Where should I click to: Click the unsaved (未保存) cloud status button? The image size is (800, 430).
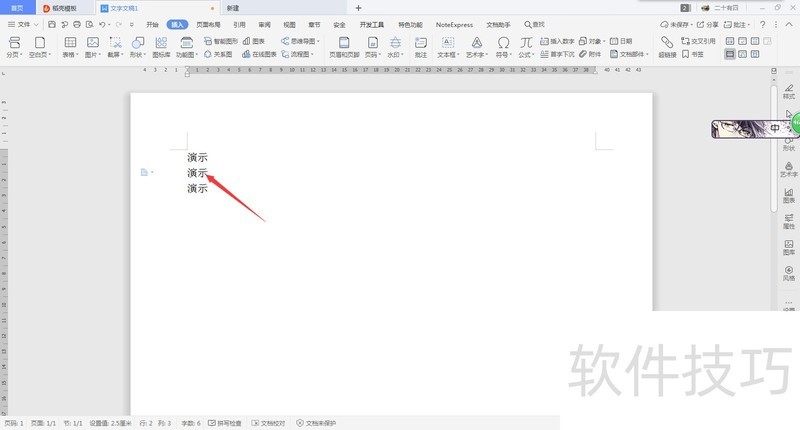[677, 24]
